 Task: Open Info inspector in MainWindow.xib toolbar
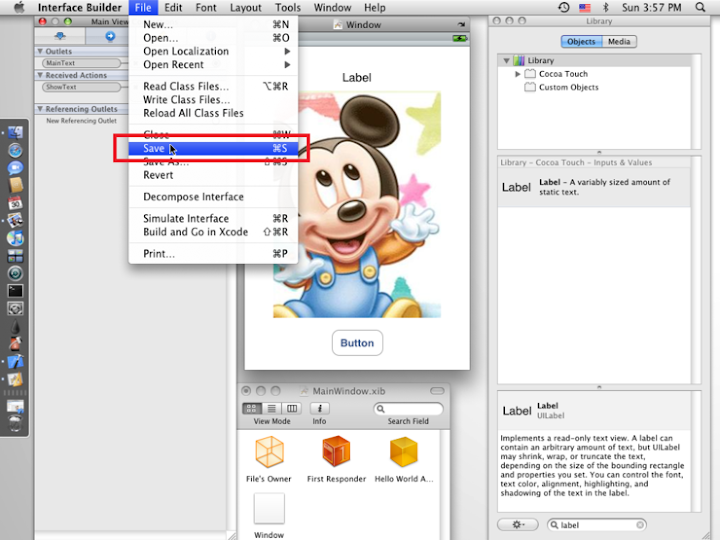tap(320, 408)
